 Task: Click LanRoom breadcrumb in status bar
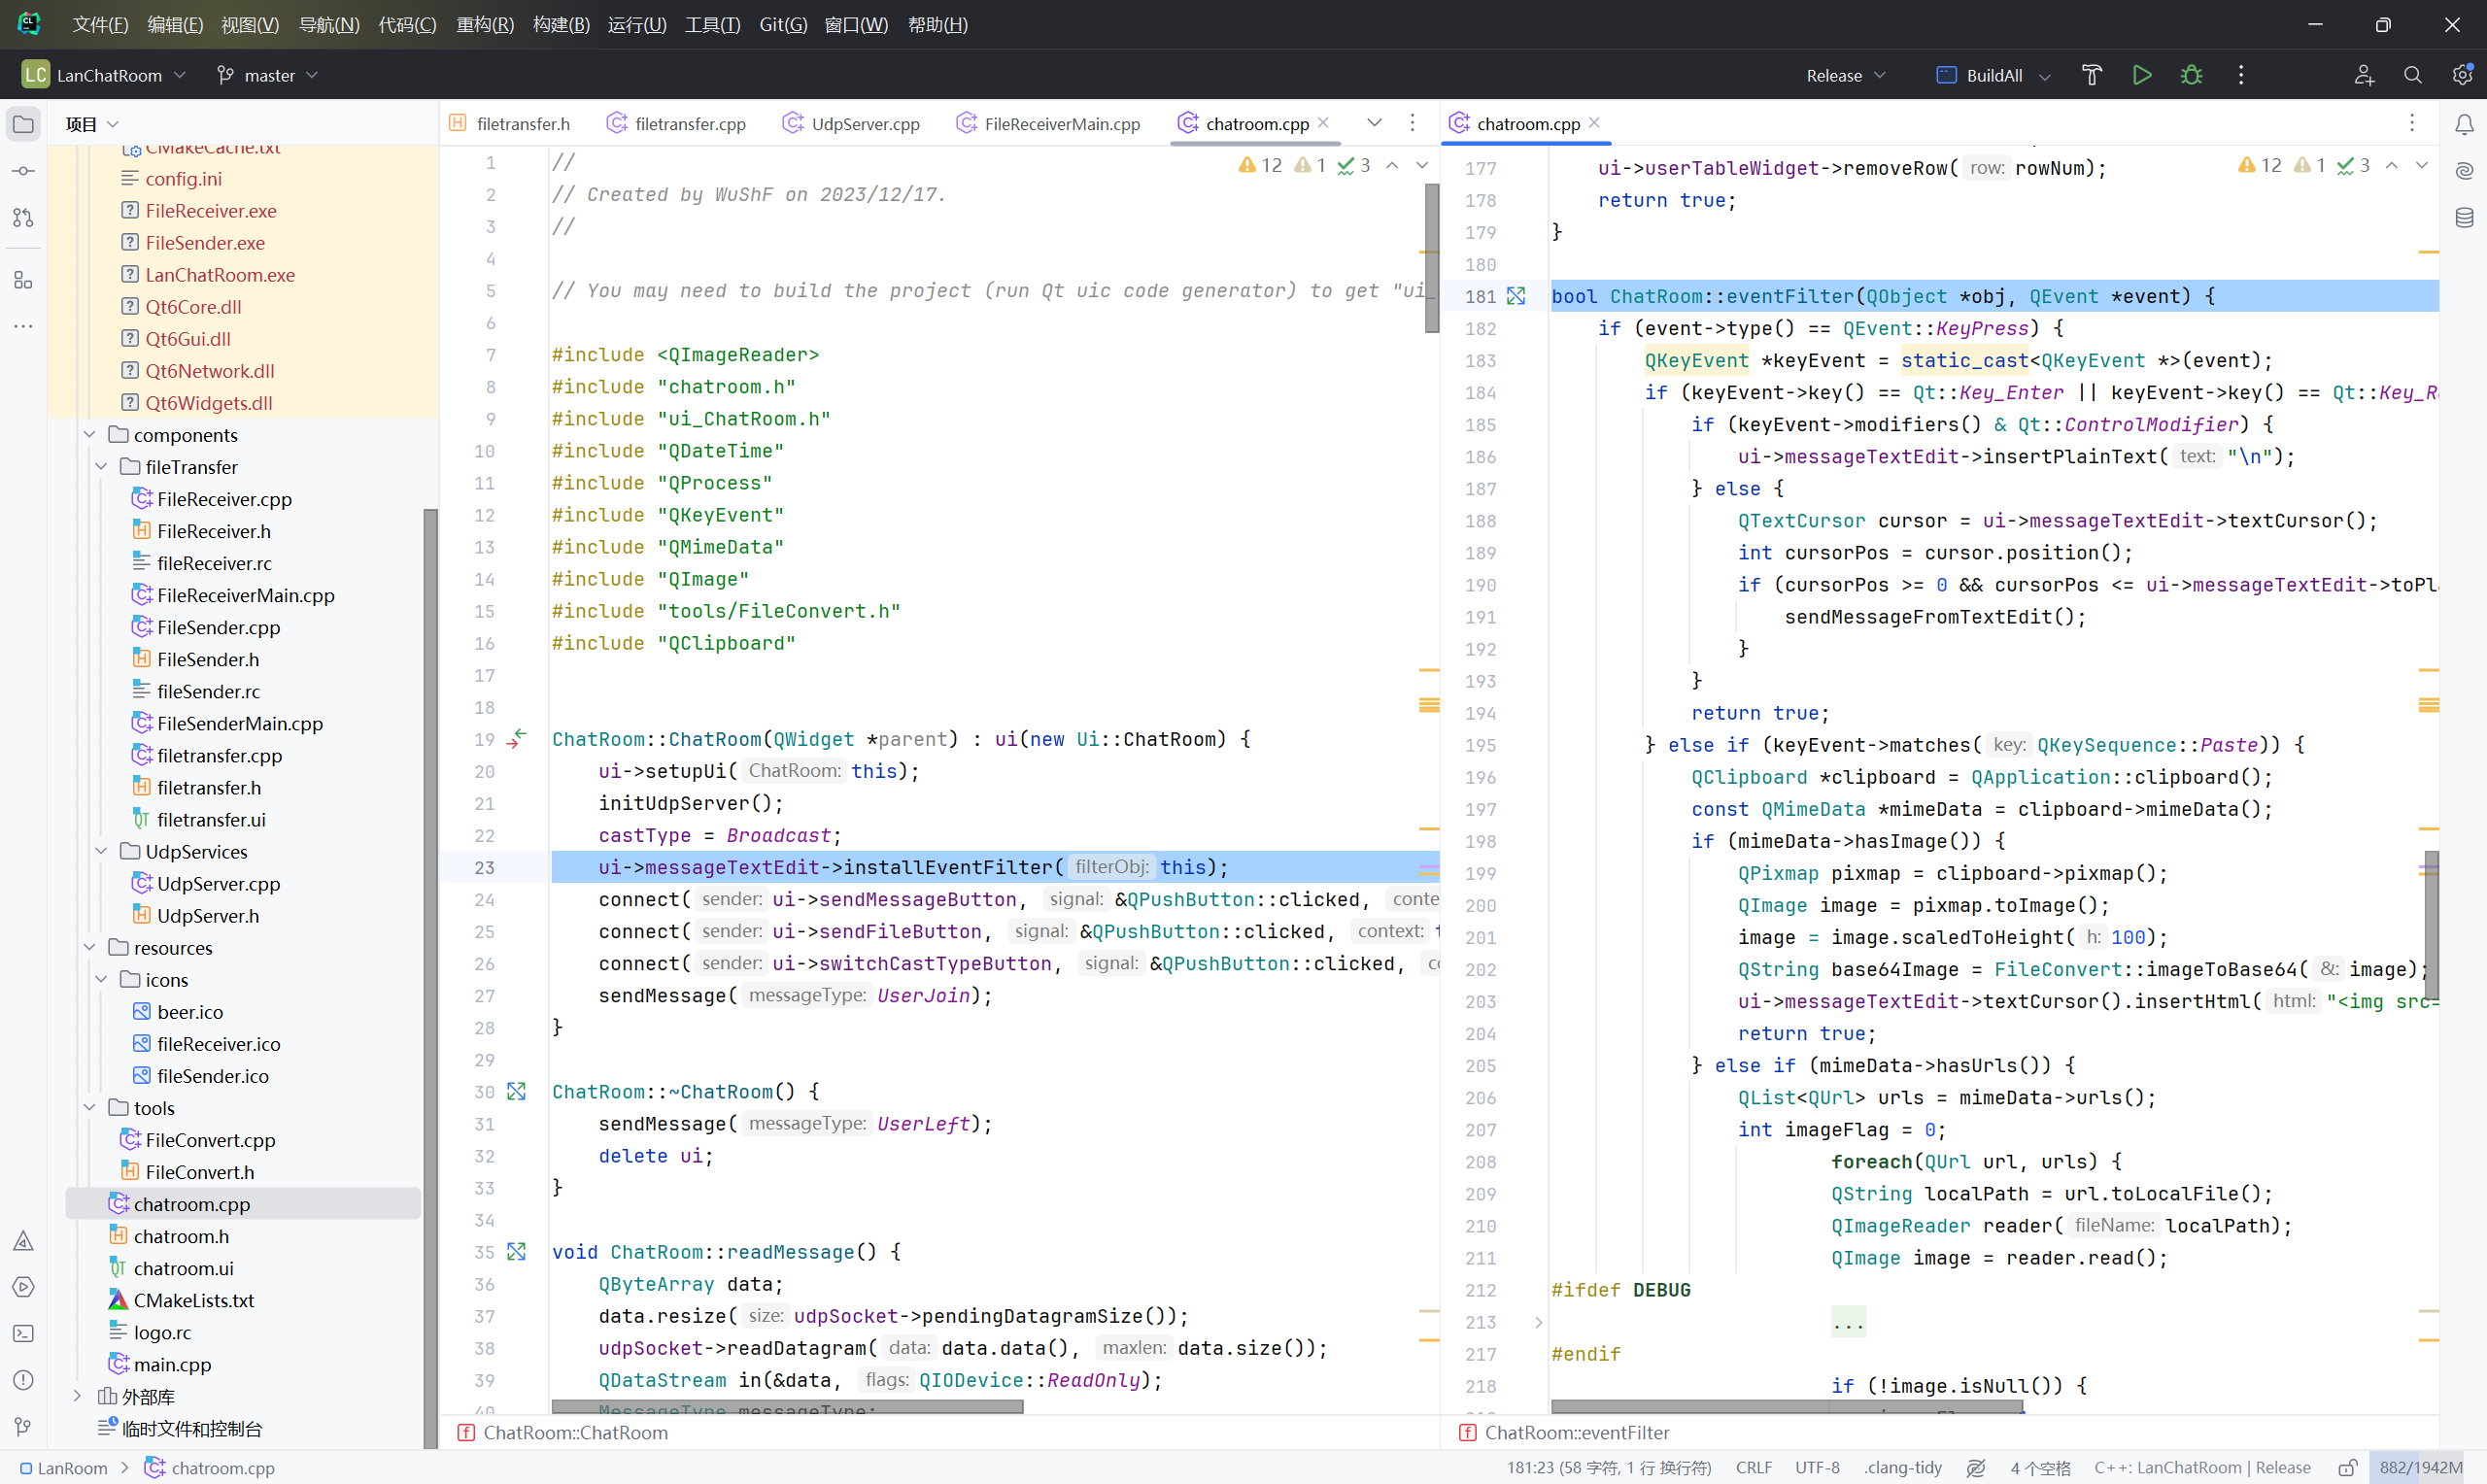(x=70, y=1467)
